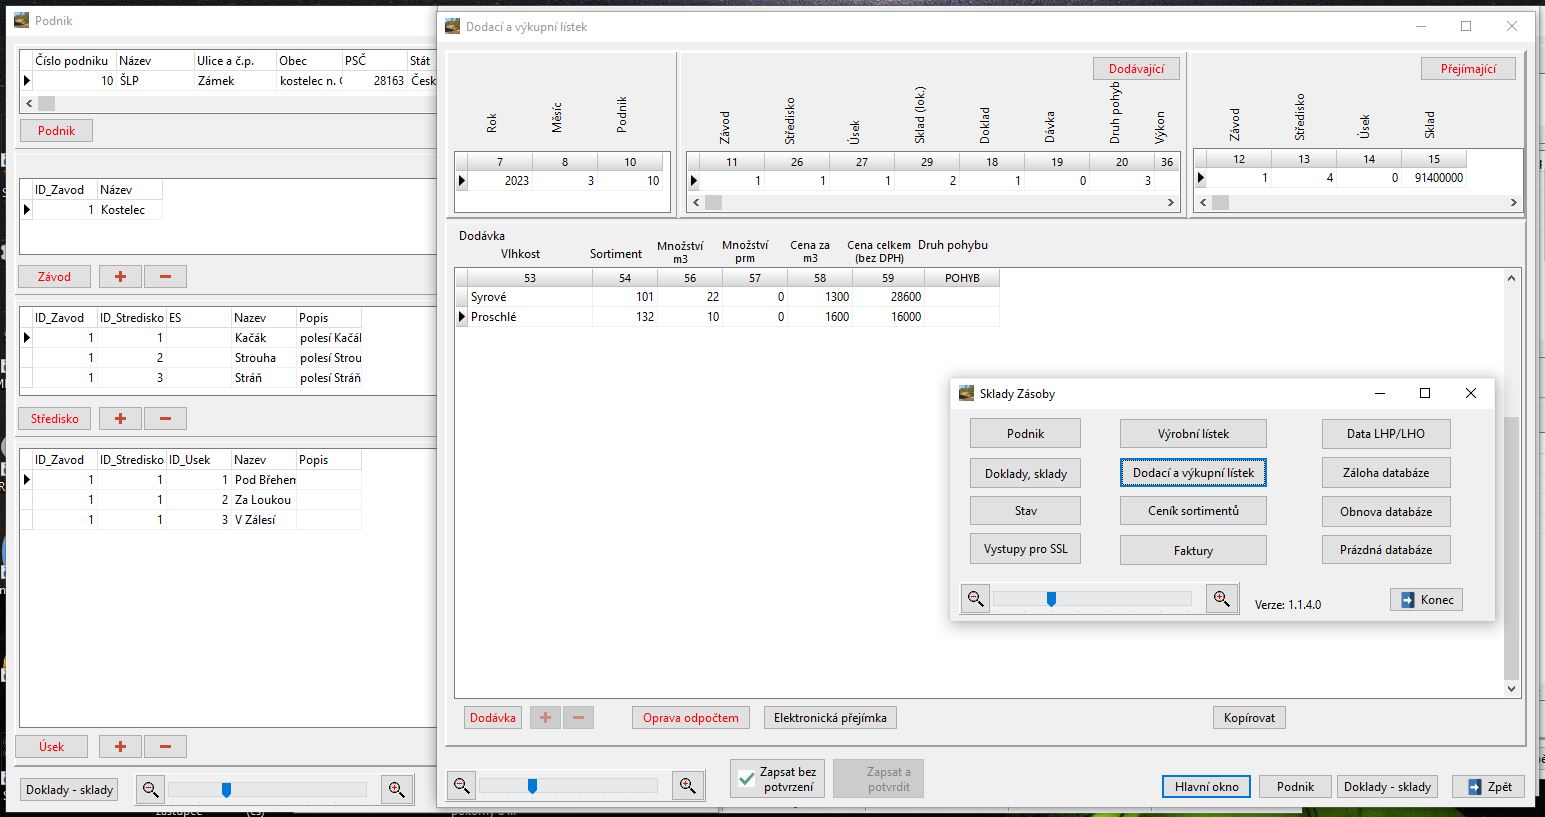
Task: Zoom in on Podnik window
Action: (x=396, y=790)
